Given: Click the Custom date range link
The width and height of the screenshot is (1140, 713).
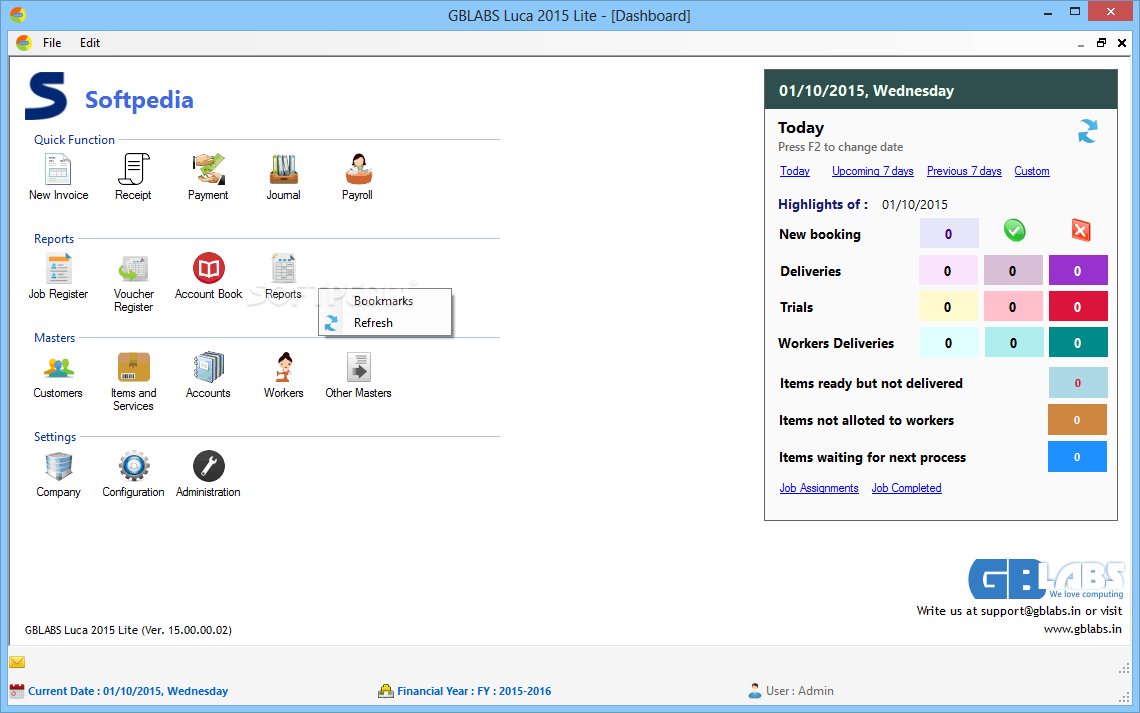Looking at the screenshot, I should click(x=1032, y=171).
